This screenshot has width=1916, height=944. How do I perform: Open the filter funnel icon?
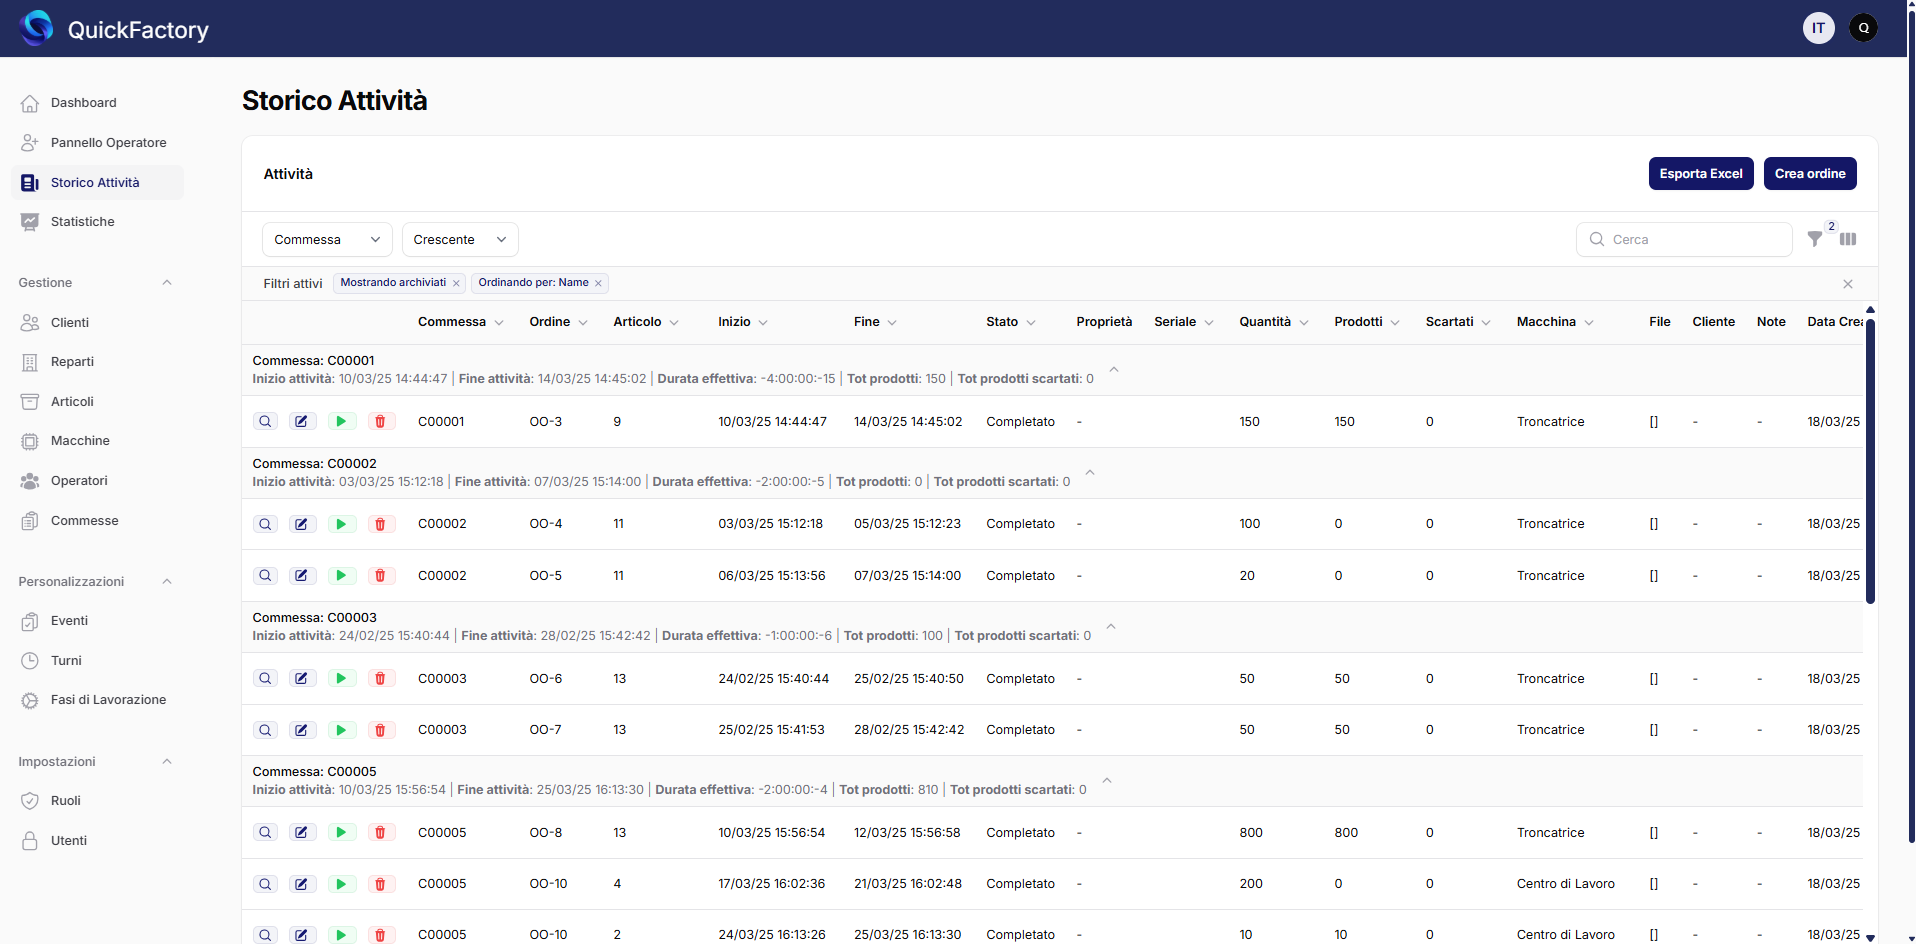[x=1814, y=239]
